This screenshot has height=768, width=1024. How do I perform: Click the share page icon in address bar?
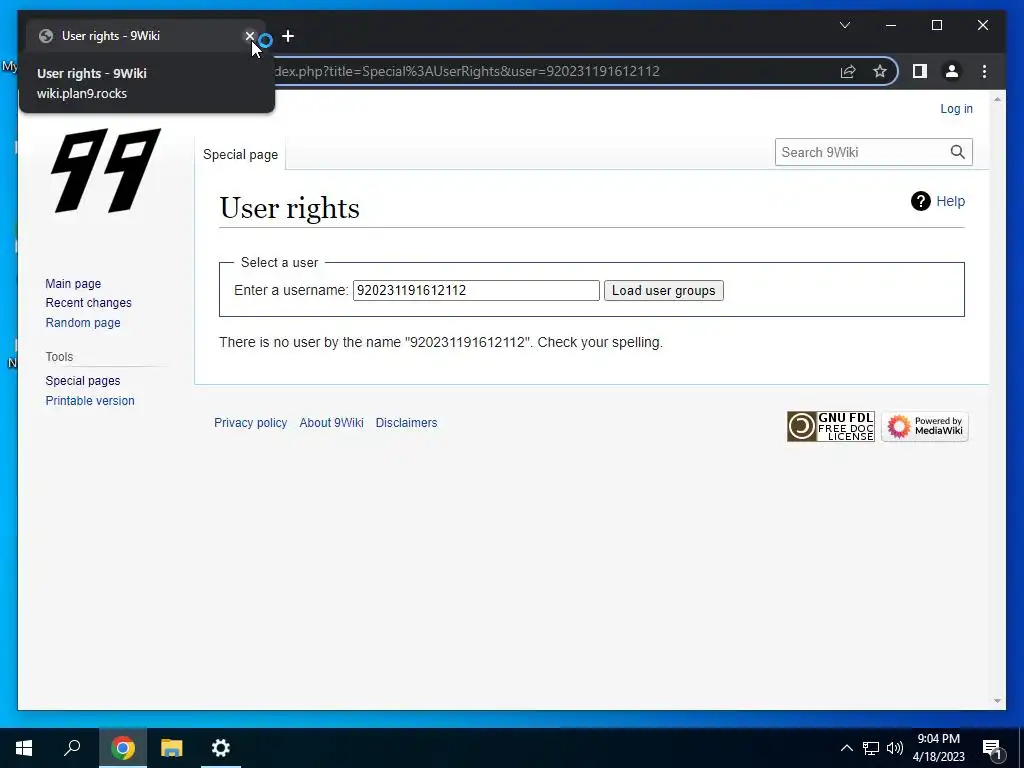[x=848, y=71]
